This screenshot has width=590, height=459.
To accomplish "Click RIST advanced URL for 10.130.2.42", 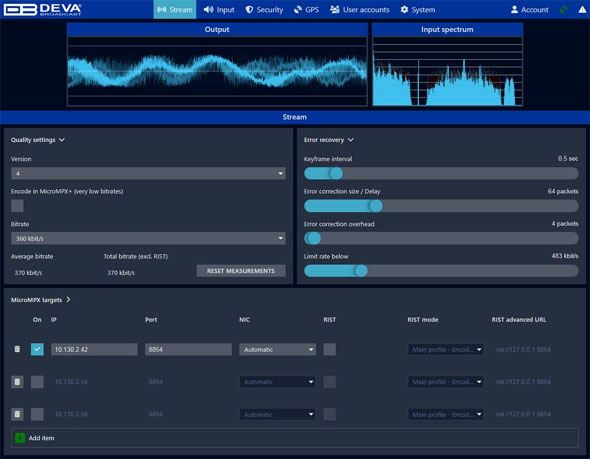I will click(523, 350).
